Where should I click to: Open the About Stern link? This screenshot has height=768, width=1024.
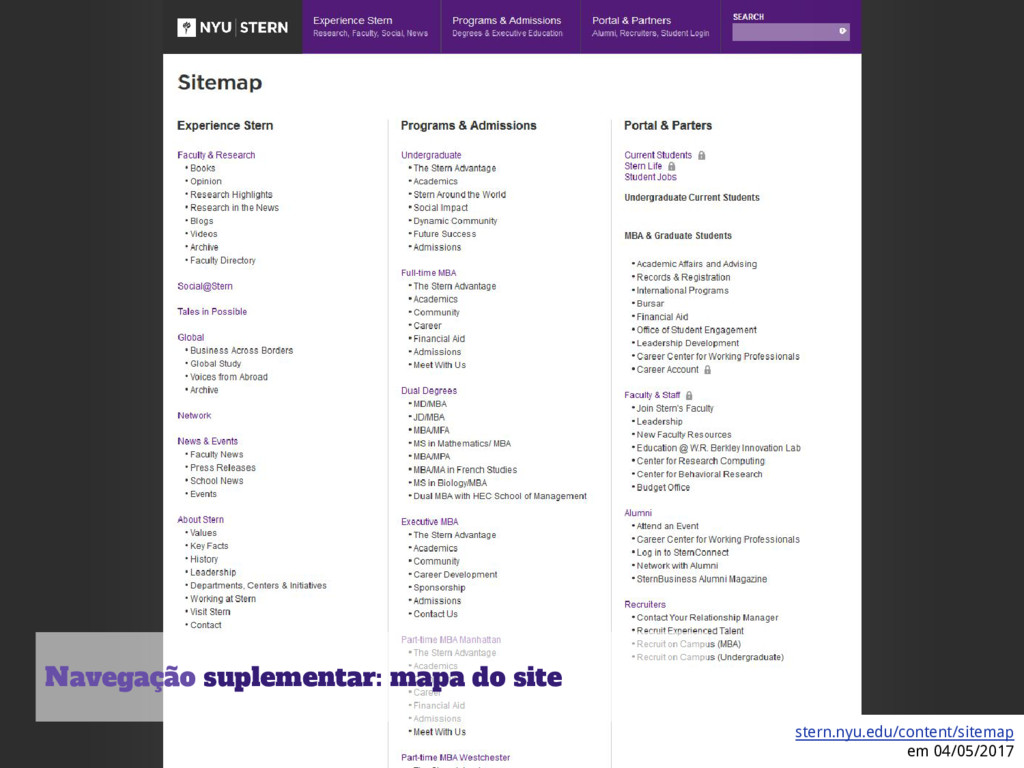pos(200,520)
